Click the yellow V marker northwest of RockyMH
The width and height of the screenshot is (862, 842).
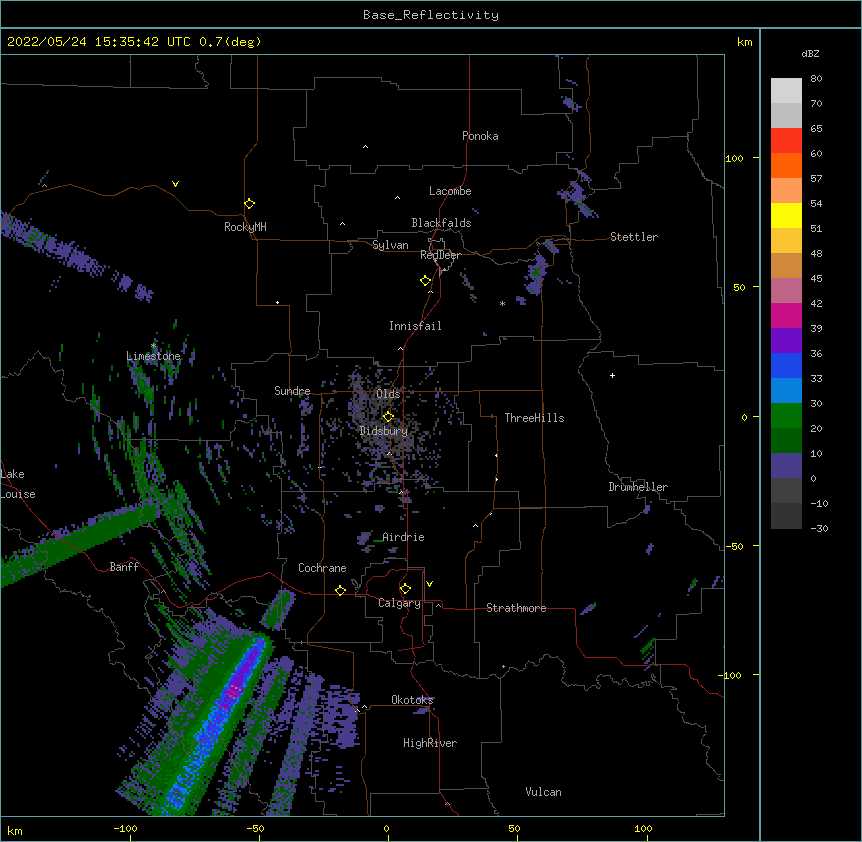[175, 184]
